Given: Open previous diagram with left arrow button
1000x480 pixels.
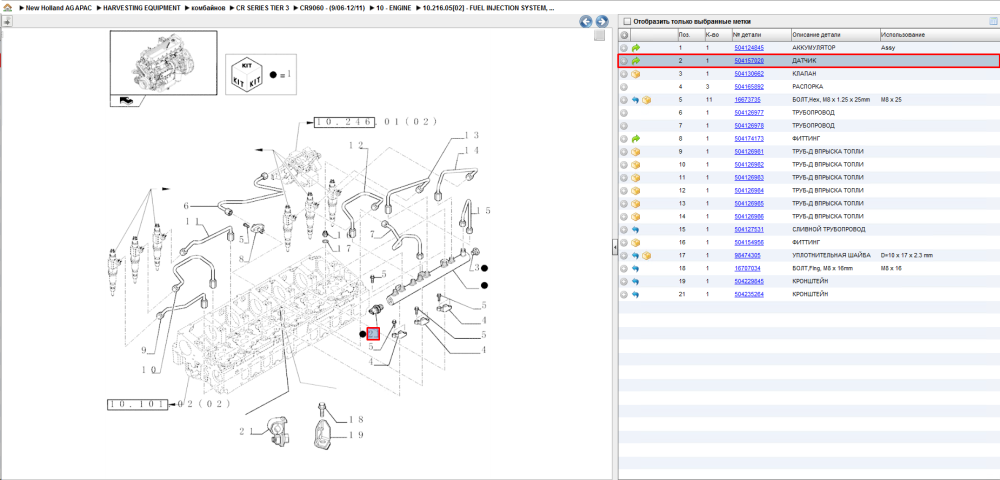Looking at the screenshot, I should pyautogui.click(x=585, y=22).
